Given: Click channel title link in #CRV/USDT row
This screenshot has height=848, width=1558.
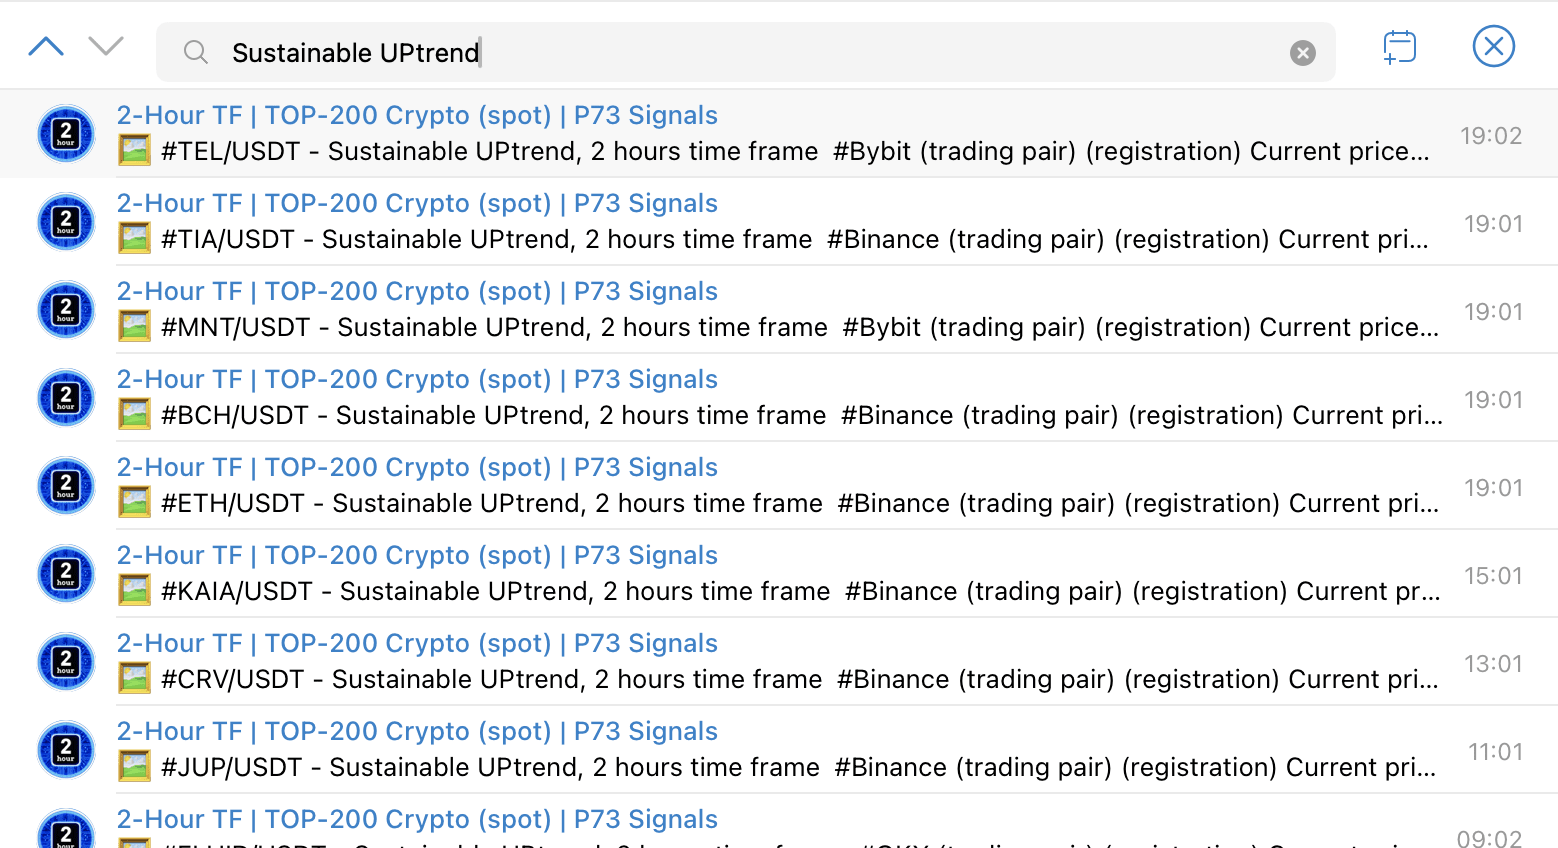Looking at the screenshot, I should point(417,643).
